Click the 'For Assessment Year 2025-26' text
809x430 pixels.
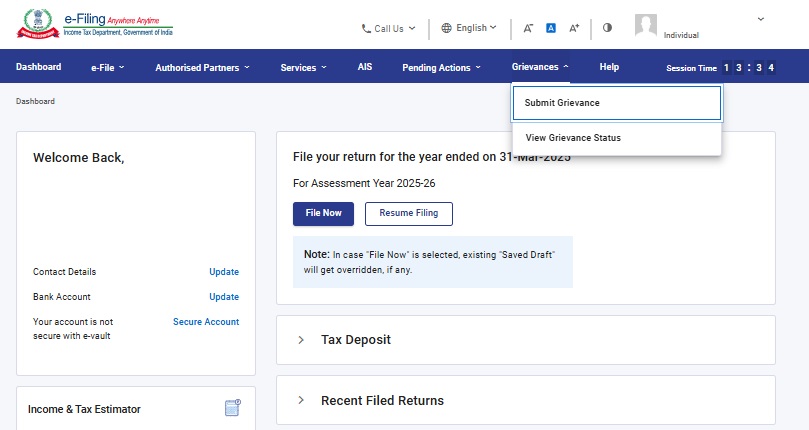pyautogui.click(x=364, y=183)
